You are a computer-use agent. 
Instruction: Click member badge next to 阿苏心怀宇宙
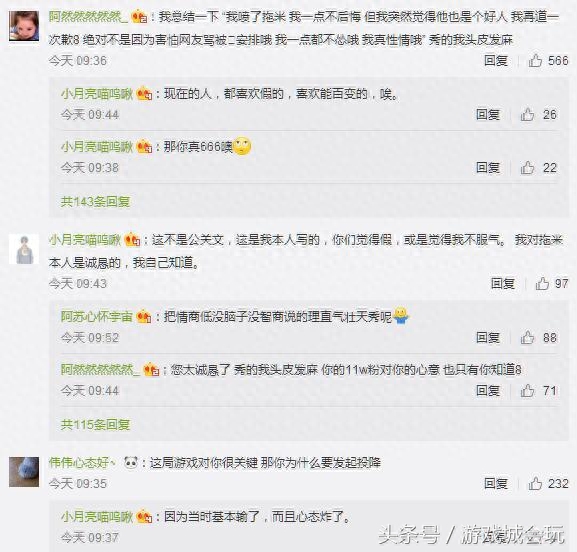[x=144, y=316]
